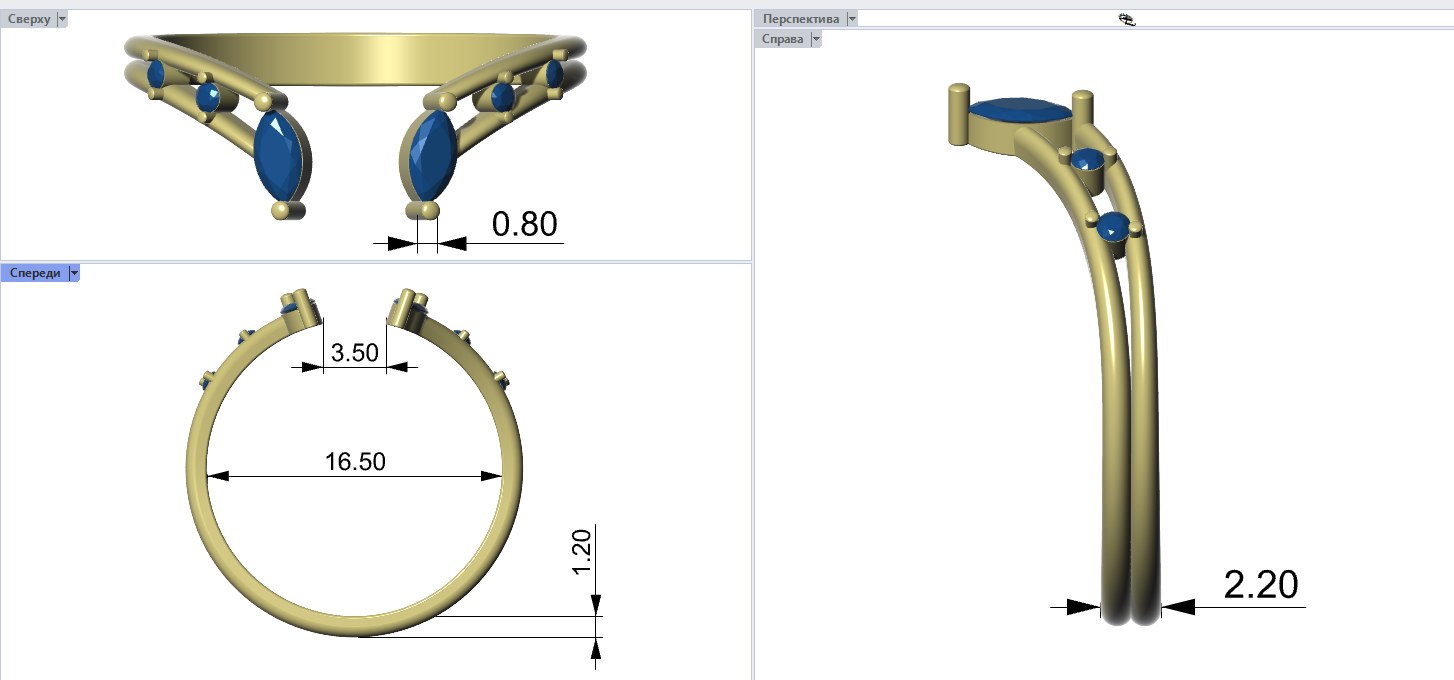Open the Перспектива viewport dropdown arrow

pos(851,19)
